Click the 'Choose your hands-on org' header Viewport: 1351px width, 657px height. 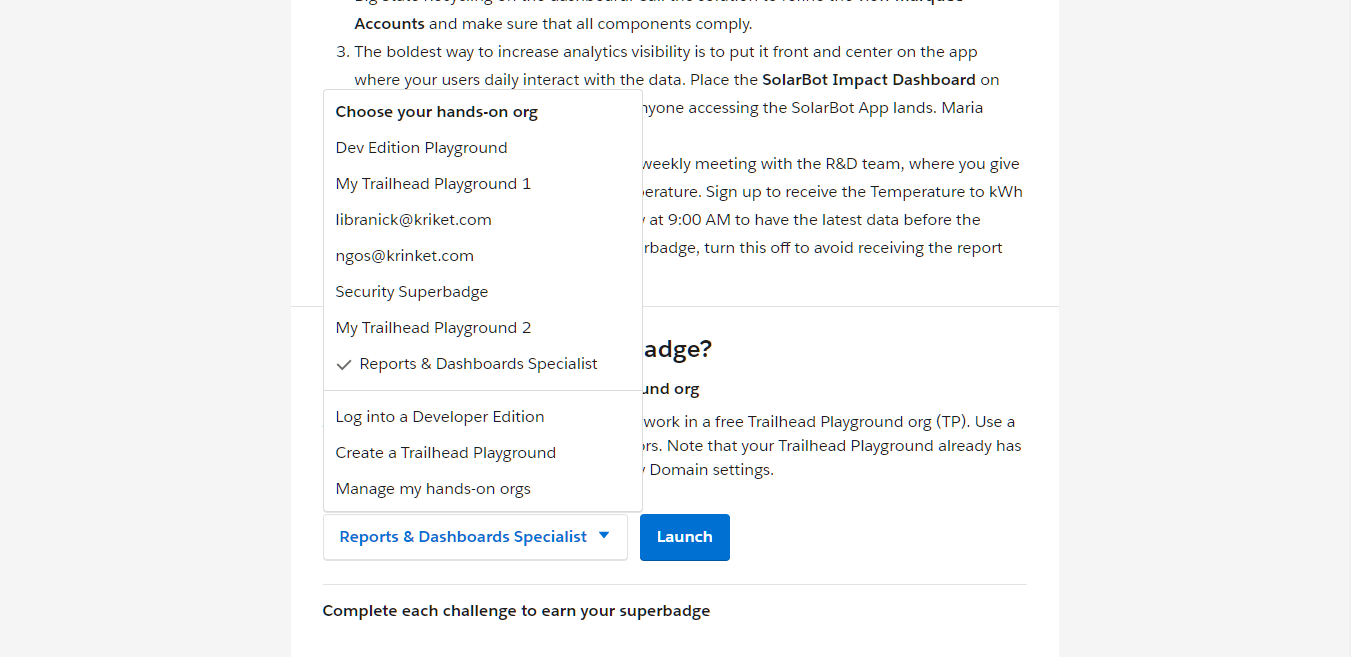coord(436,112)
